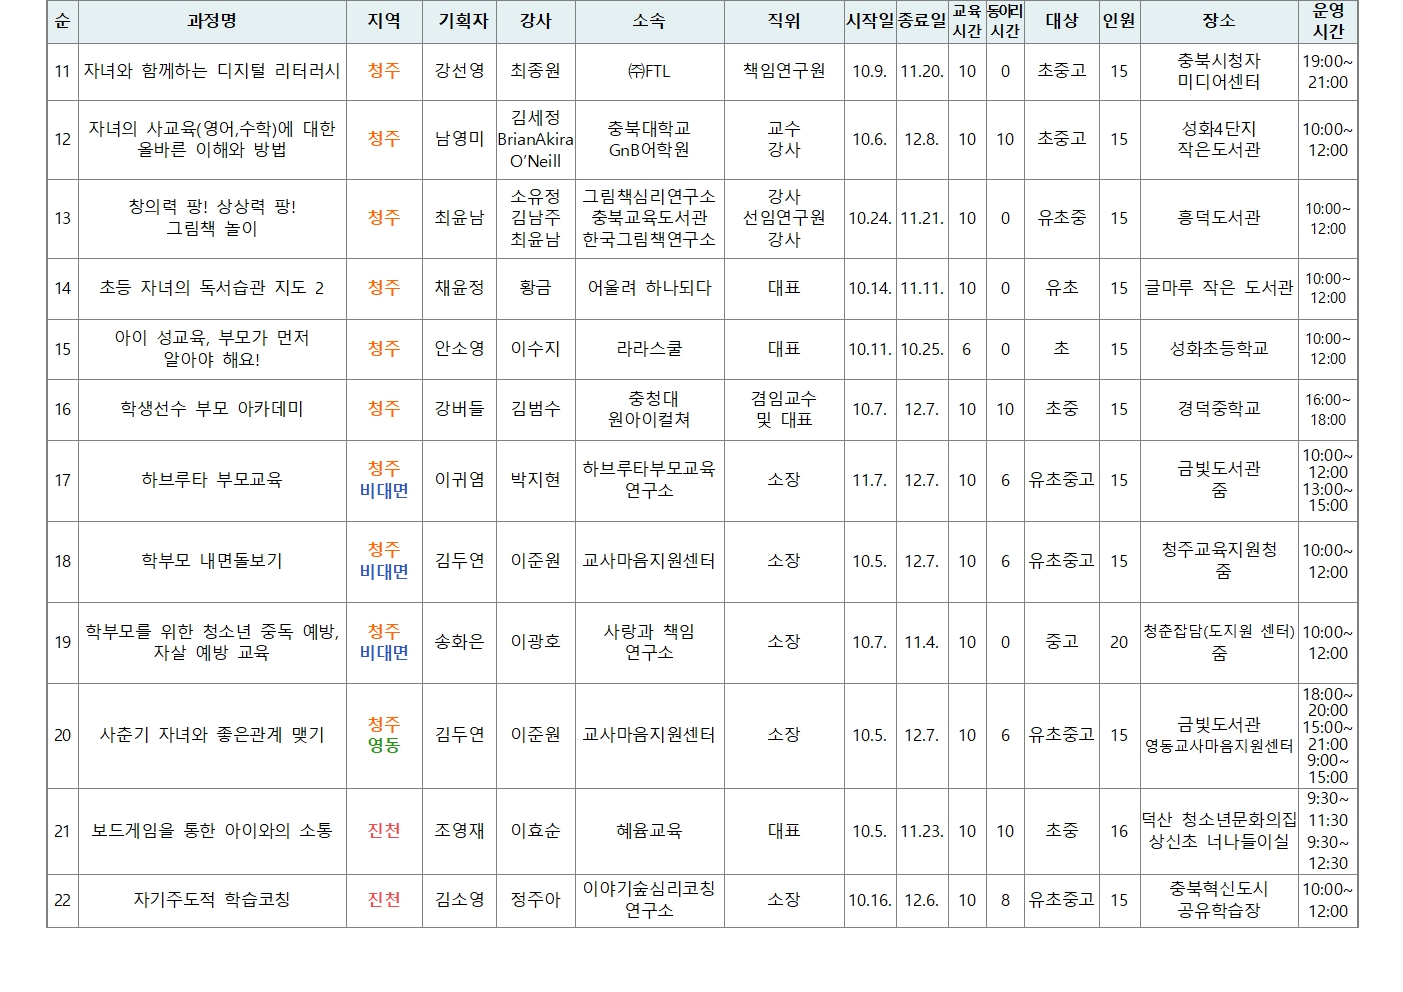Click the '직위' column header
1403x992 pixels.
tap(784, 21)
